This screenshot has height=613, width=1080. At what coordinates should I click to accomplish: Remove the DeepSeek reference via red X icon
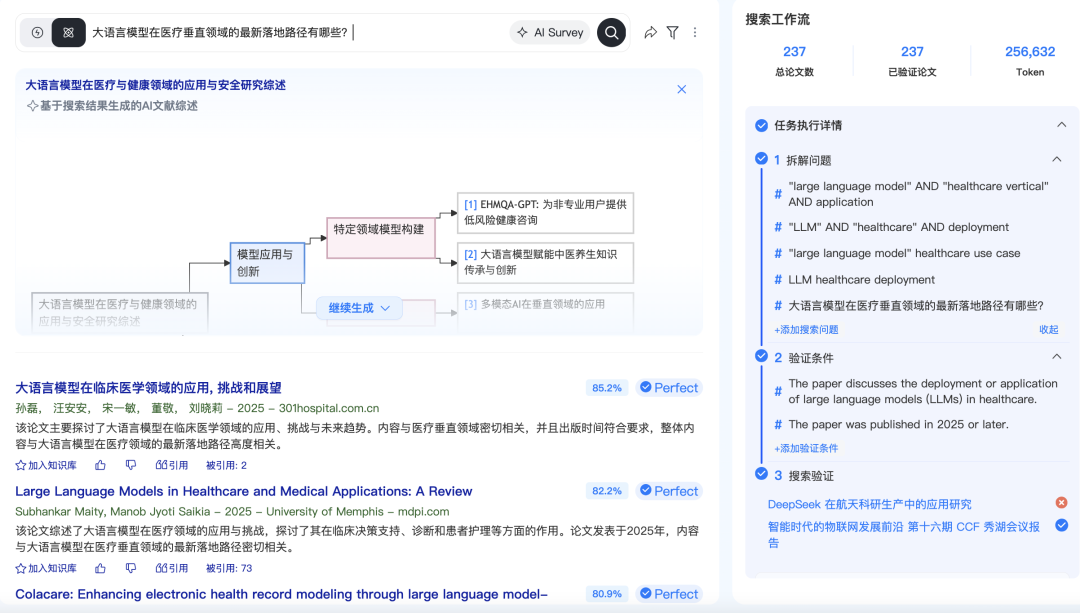coord(1063,503)
